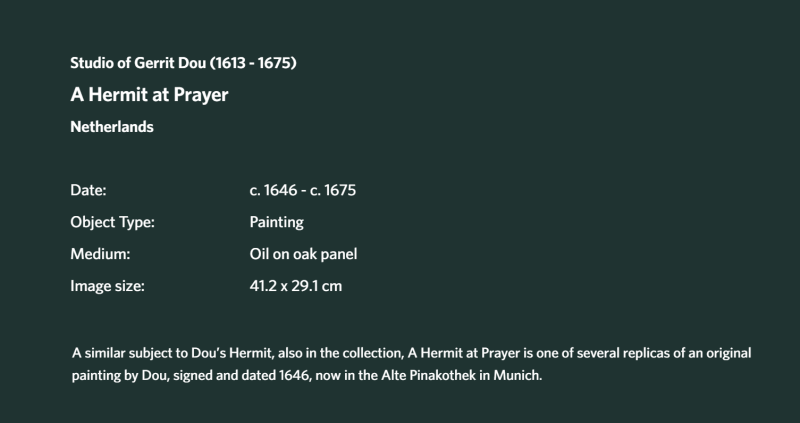Click "Dou's Hermit" in the description
Screen dimensions: 800x423
pos(233,353)
